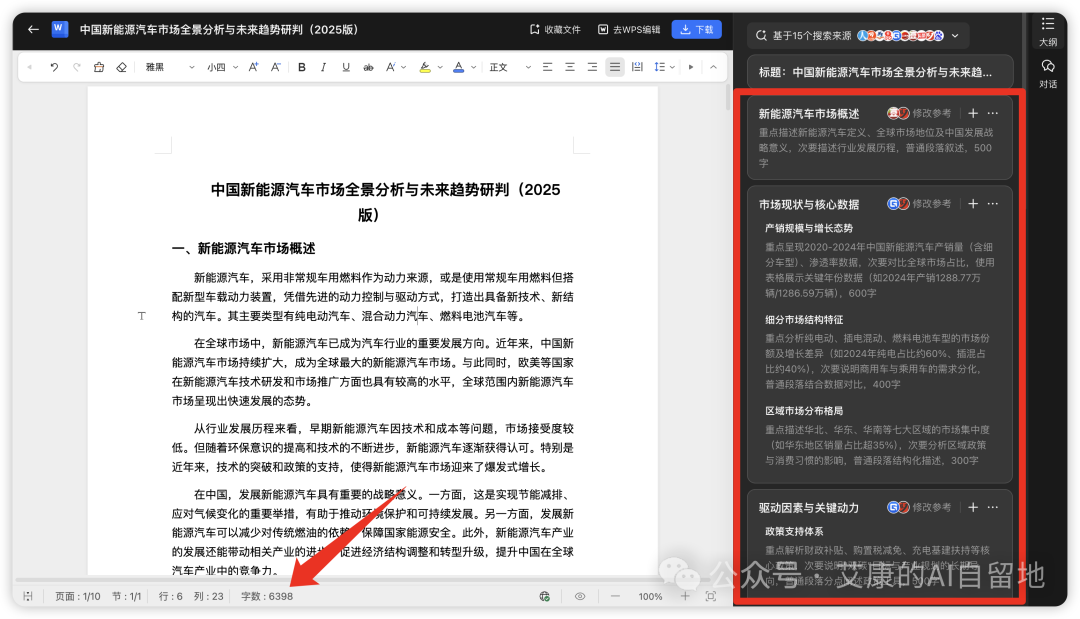Click the 下载 download button
The image size is (1080, 619).
coord(696,30)
